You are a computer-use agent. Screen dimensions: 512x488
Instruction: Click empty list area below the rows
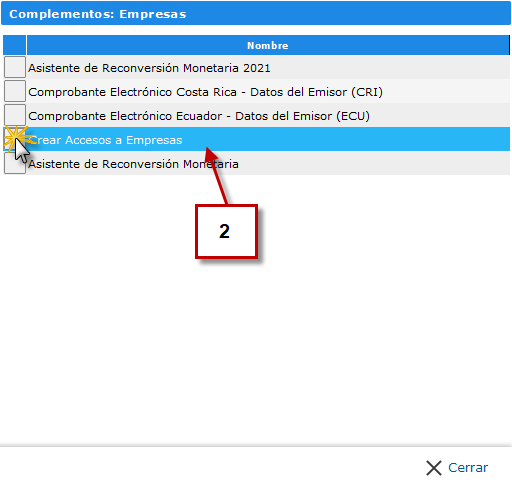[256, 310]
